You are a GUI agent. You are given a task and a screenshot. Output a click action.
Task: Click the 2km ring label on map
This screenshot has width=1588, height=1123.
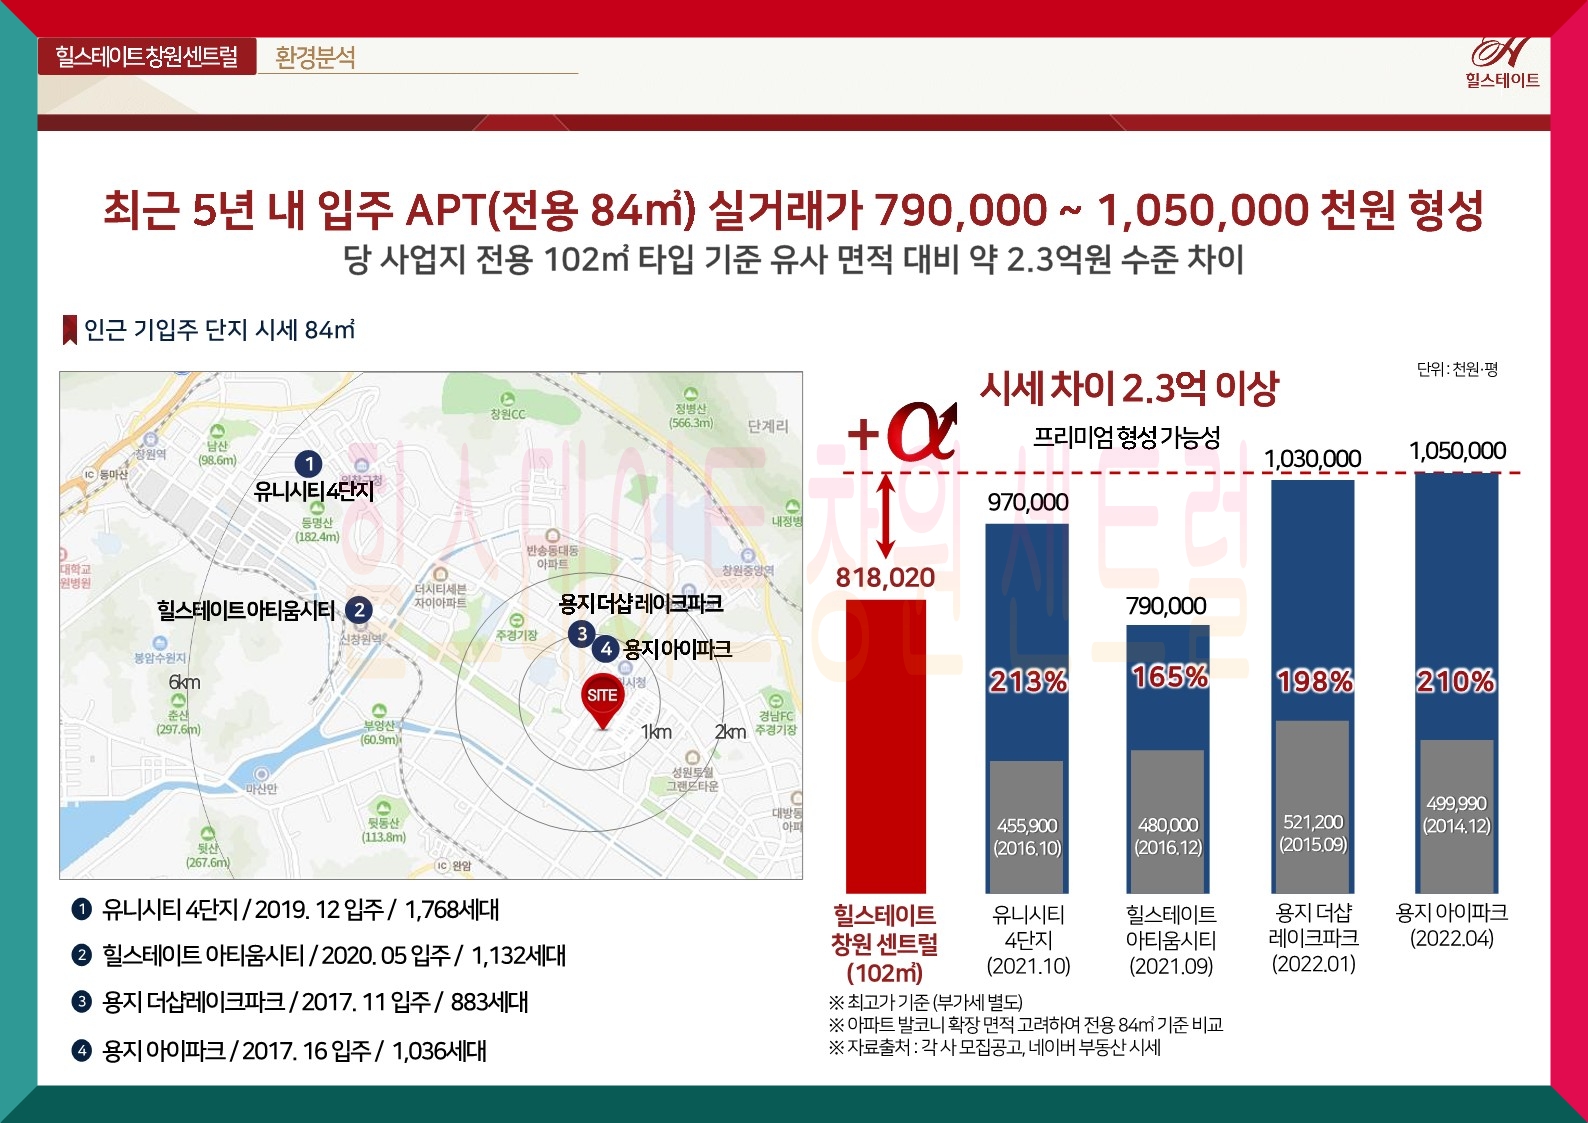pos(730,732)
